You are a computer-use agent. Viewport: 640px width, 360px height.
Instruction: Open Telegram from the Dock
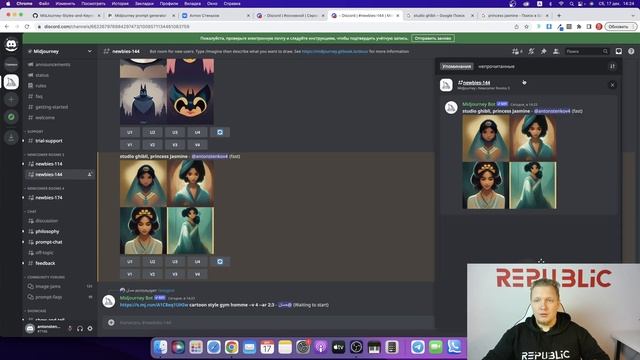[418, 347]
